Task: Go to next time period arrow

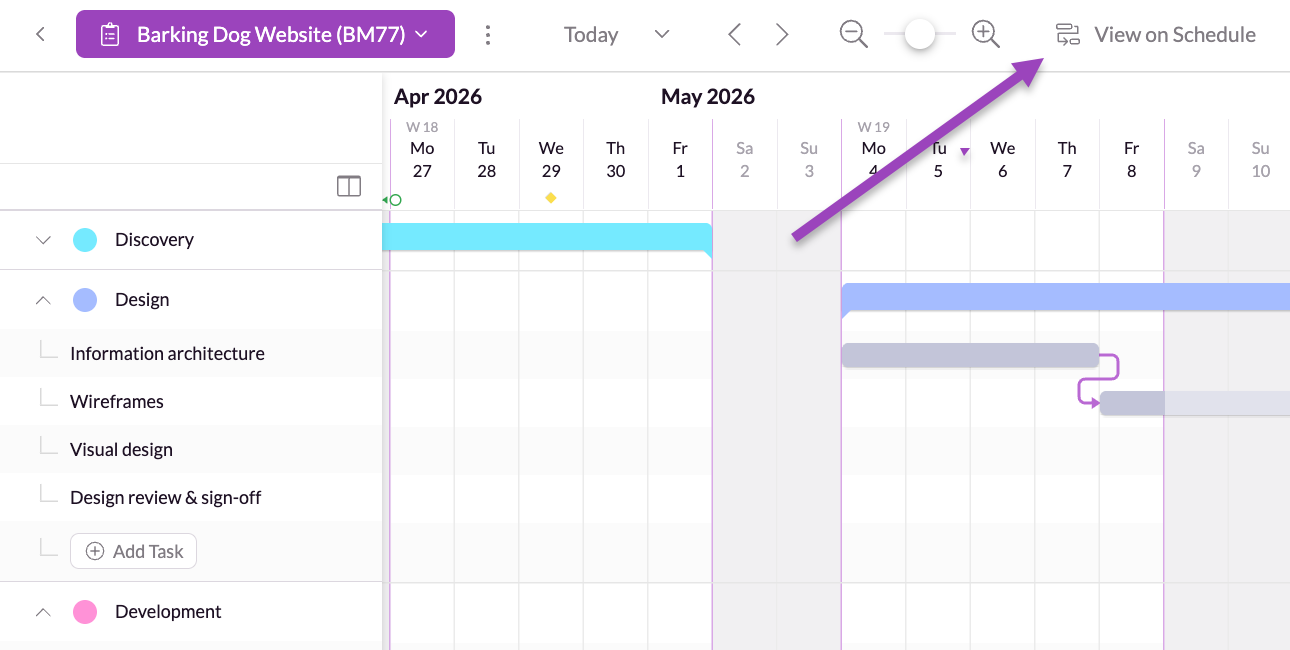Action: point(782,35)
